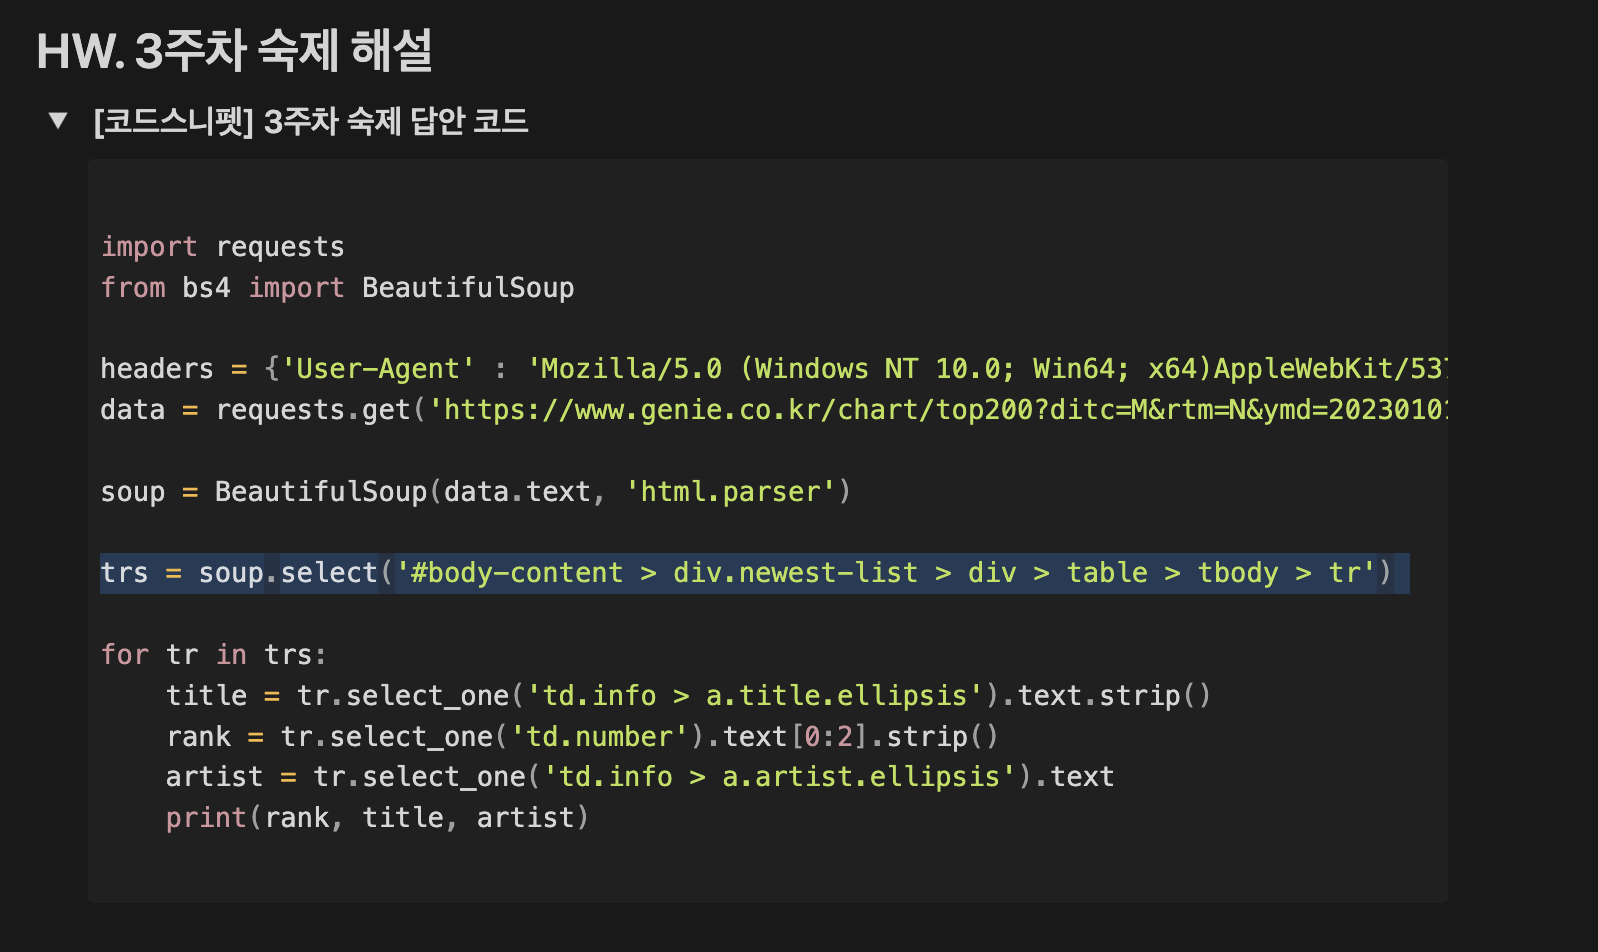The width and height of the screenshot is (1598, 952).
Task: Click the '#body-content > div.newest-list' selector string
Action: coord(886,573)
